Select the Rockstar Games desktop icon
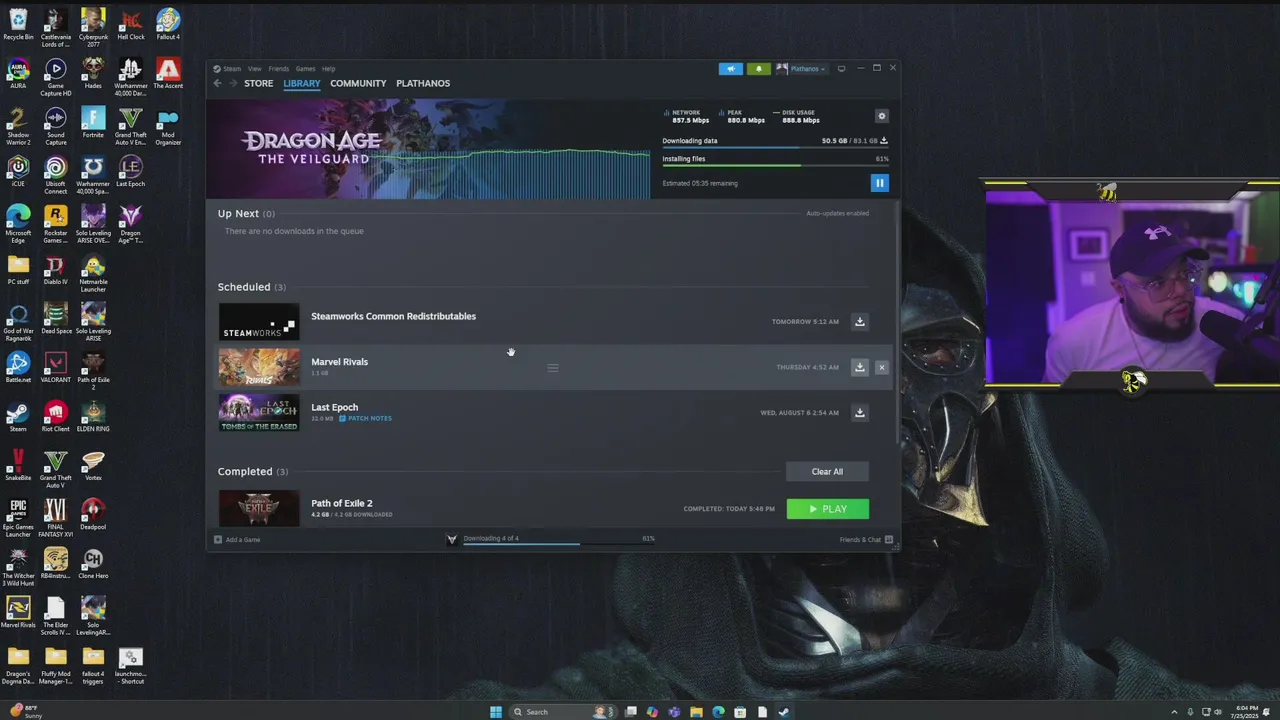1280x720 pixels. pyautogui.click(x=56, y=224)
